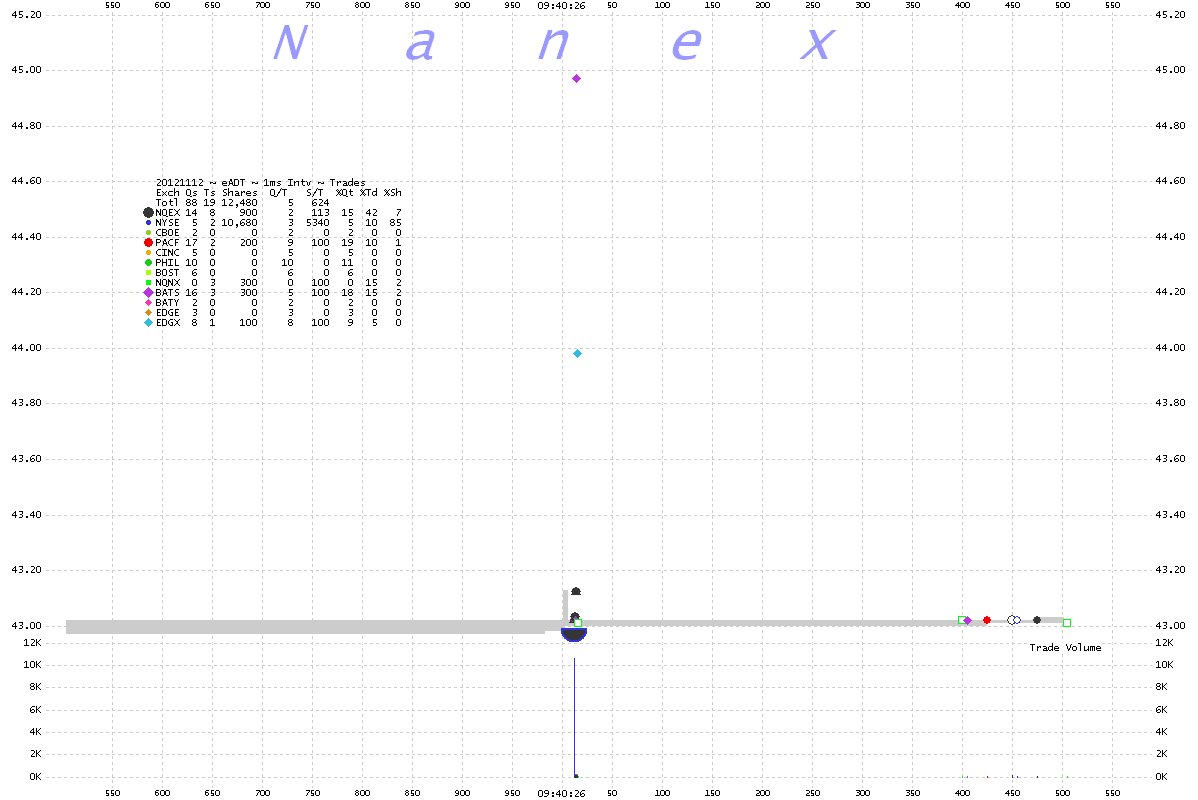Viewport: 1198px width, 800px height.
Task: Click the 'Totl' row label
Action: (x=167, y=202)
